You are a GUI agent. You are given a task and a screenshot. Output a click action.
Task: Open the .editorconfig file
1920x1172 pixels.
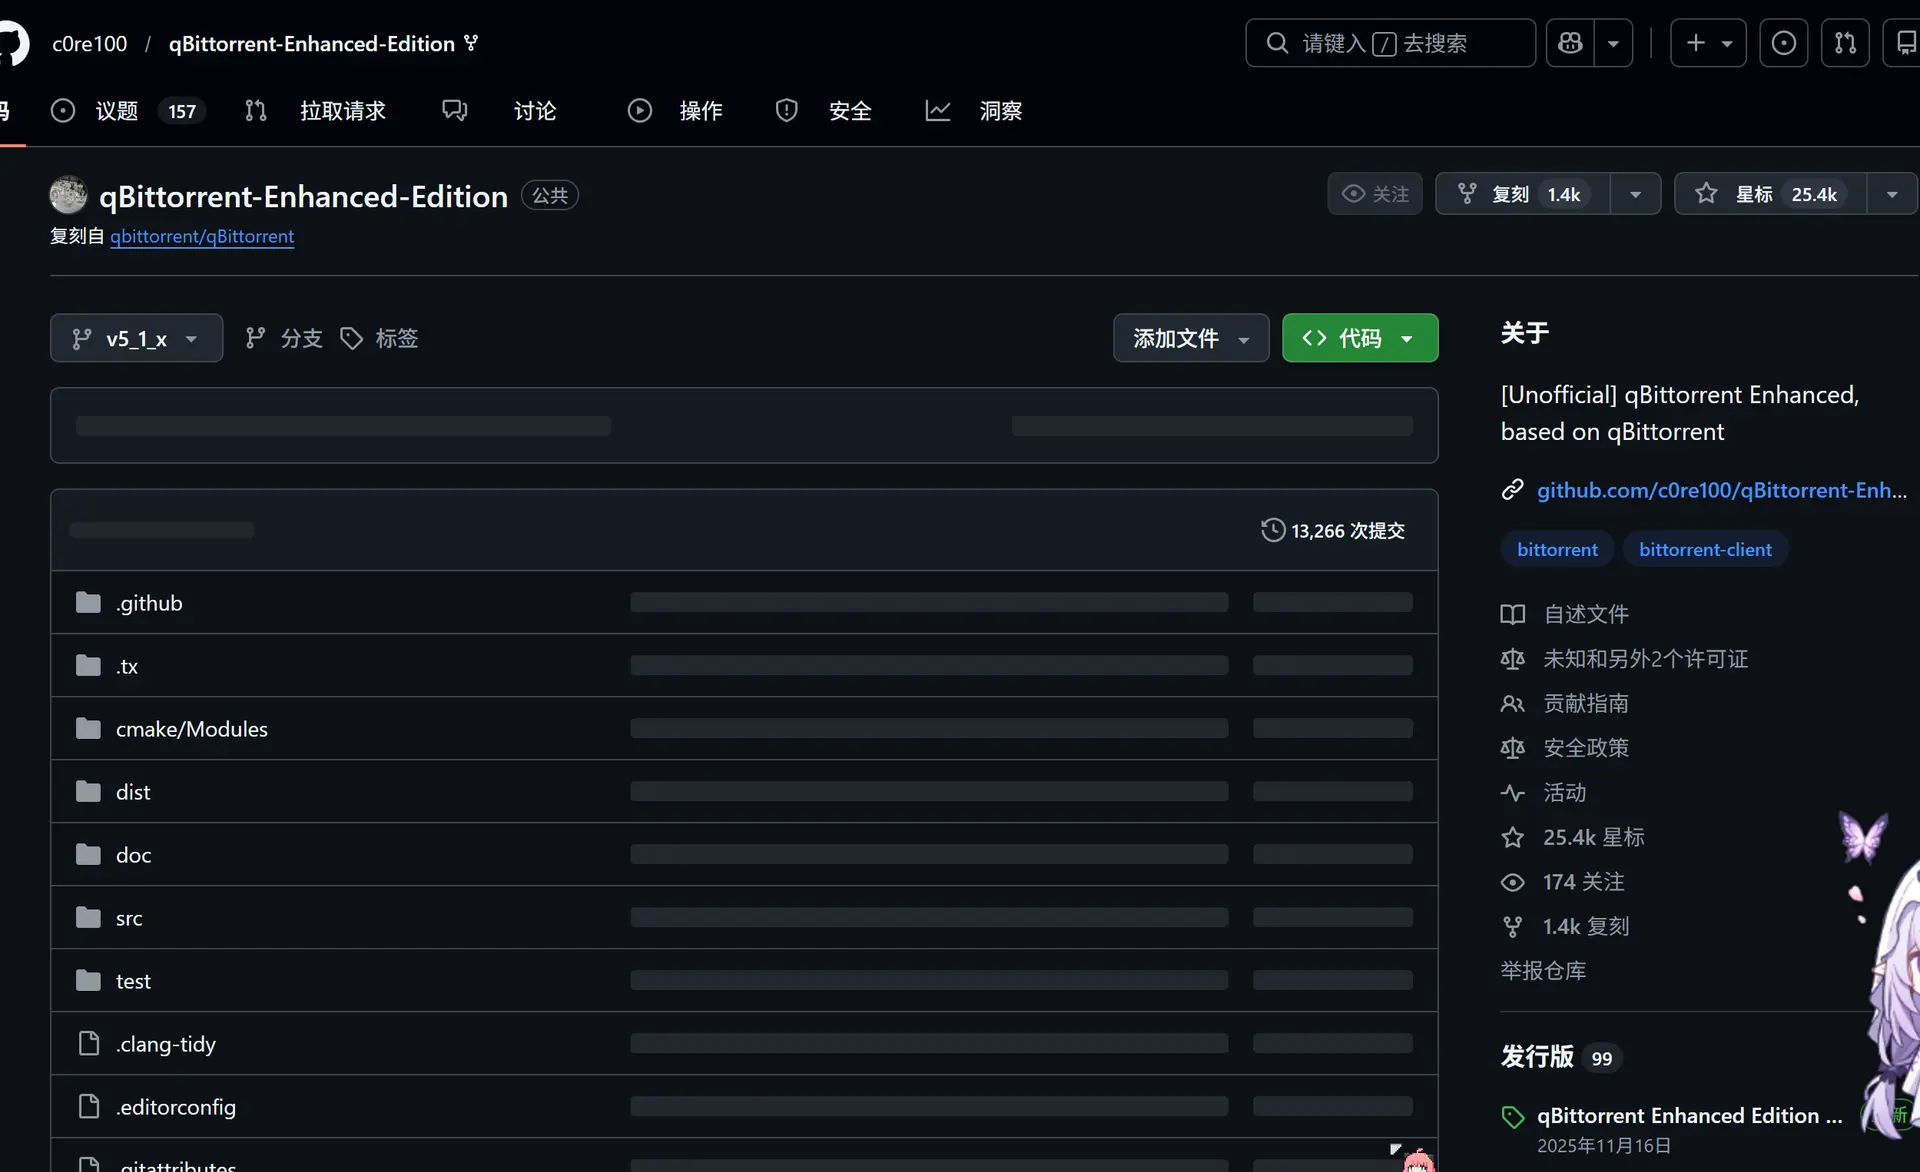[x=176, y=1107]
